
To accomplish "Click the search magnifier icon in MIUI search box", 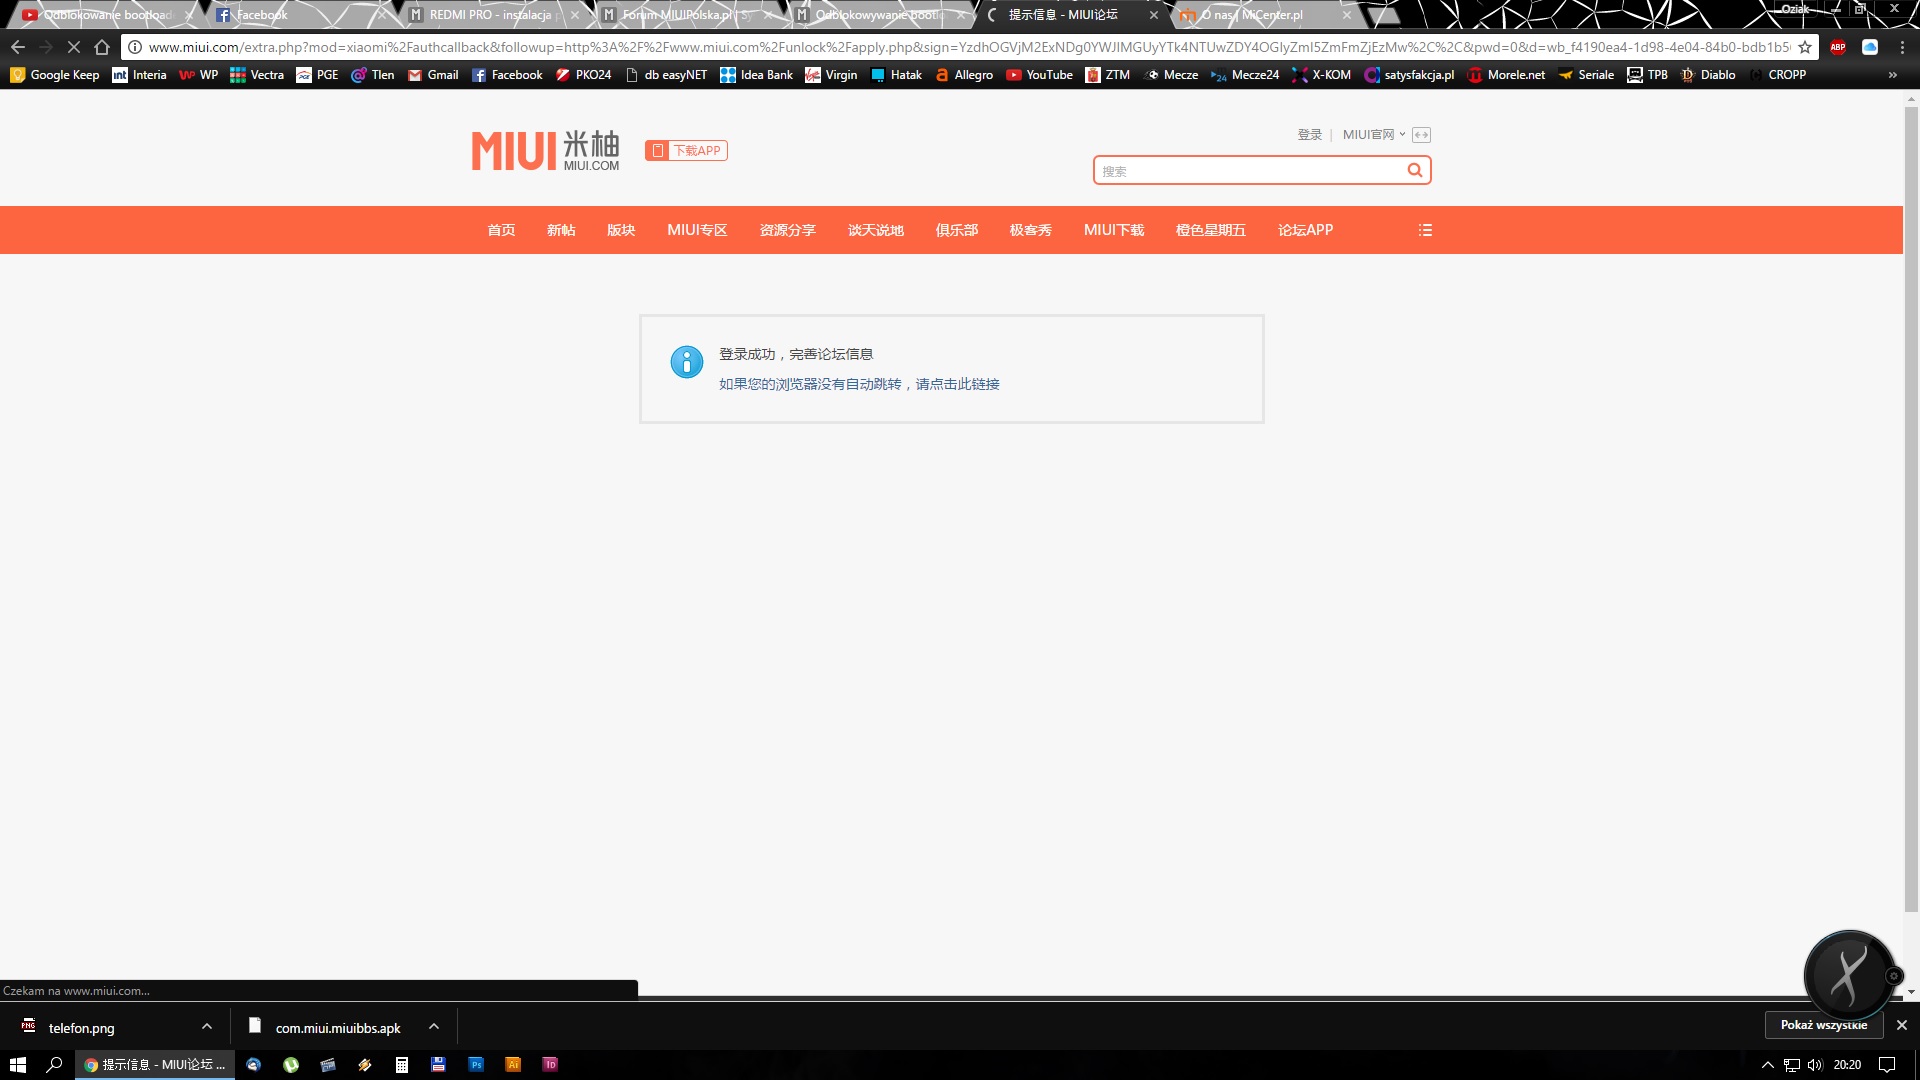I will coord(1414,170).
